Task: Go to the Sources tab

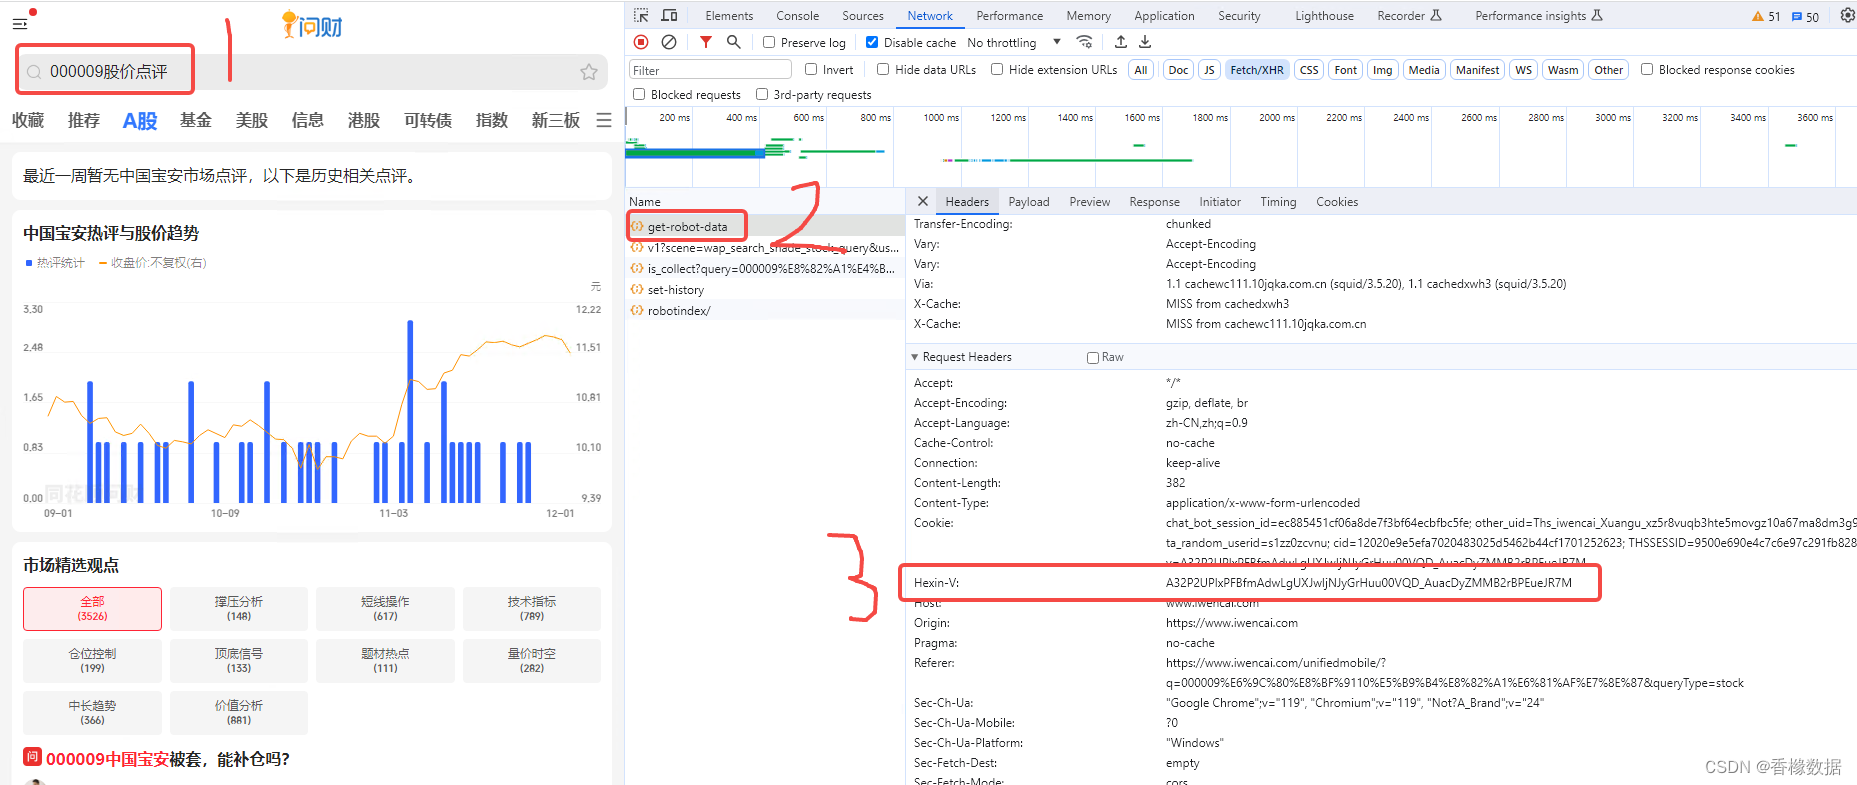Action: pyautogui.click(x=863, y=15)
